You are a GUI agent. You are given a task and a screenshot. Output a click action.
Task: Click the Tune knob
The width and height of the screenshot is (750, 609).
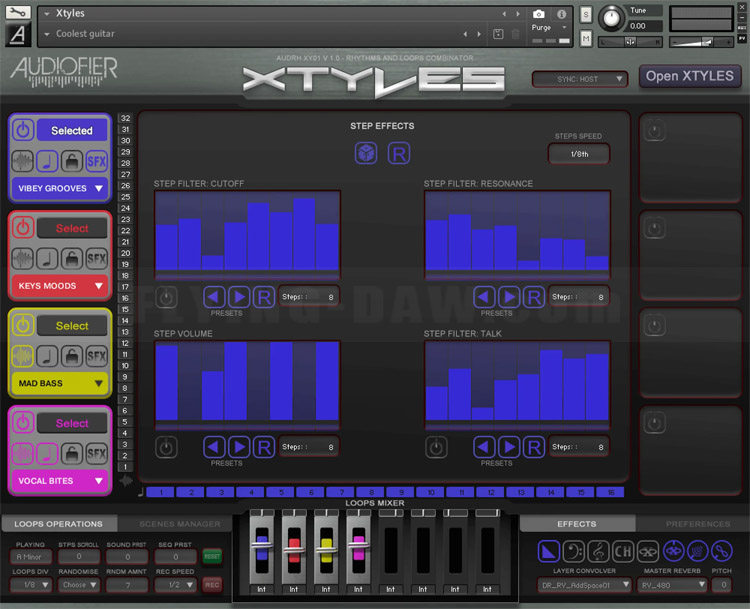tap(611, 18)
